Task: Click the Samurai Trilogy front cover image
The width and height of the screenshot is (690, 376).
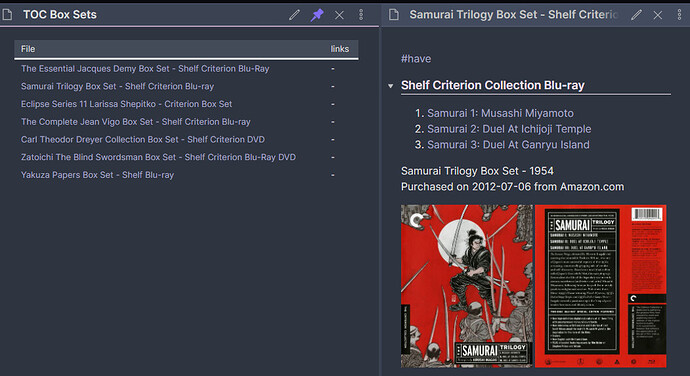Action: pyautogui.click(x=466, y=286)
